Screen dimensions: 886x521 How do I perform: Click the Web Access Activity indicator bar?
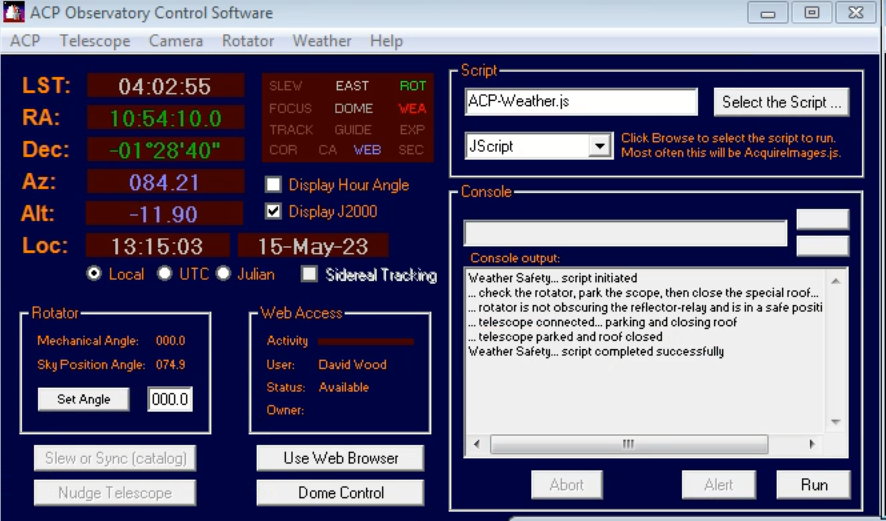[x=366, y=341]
